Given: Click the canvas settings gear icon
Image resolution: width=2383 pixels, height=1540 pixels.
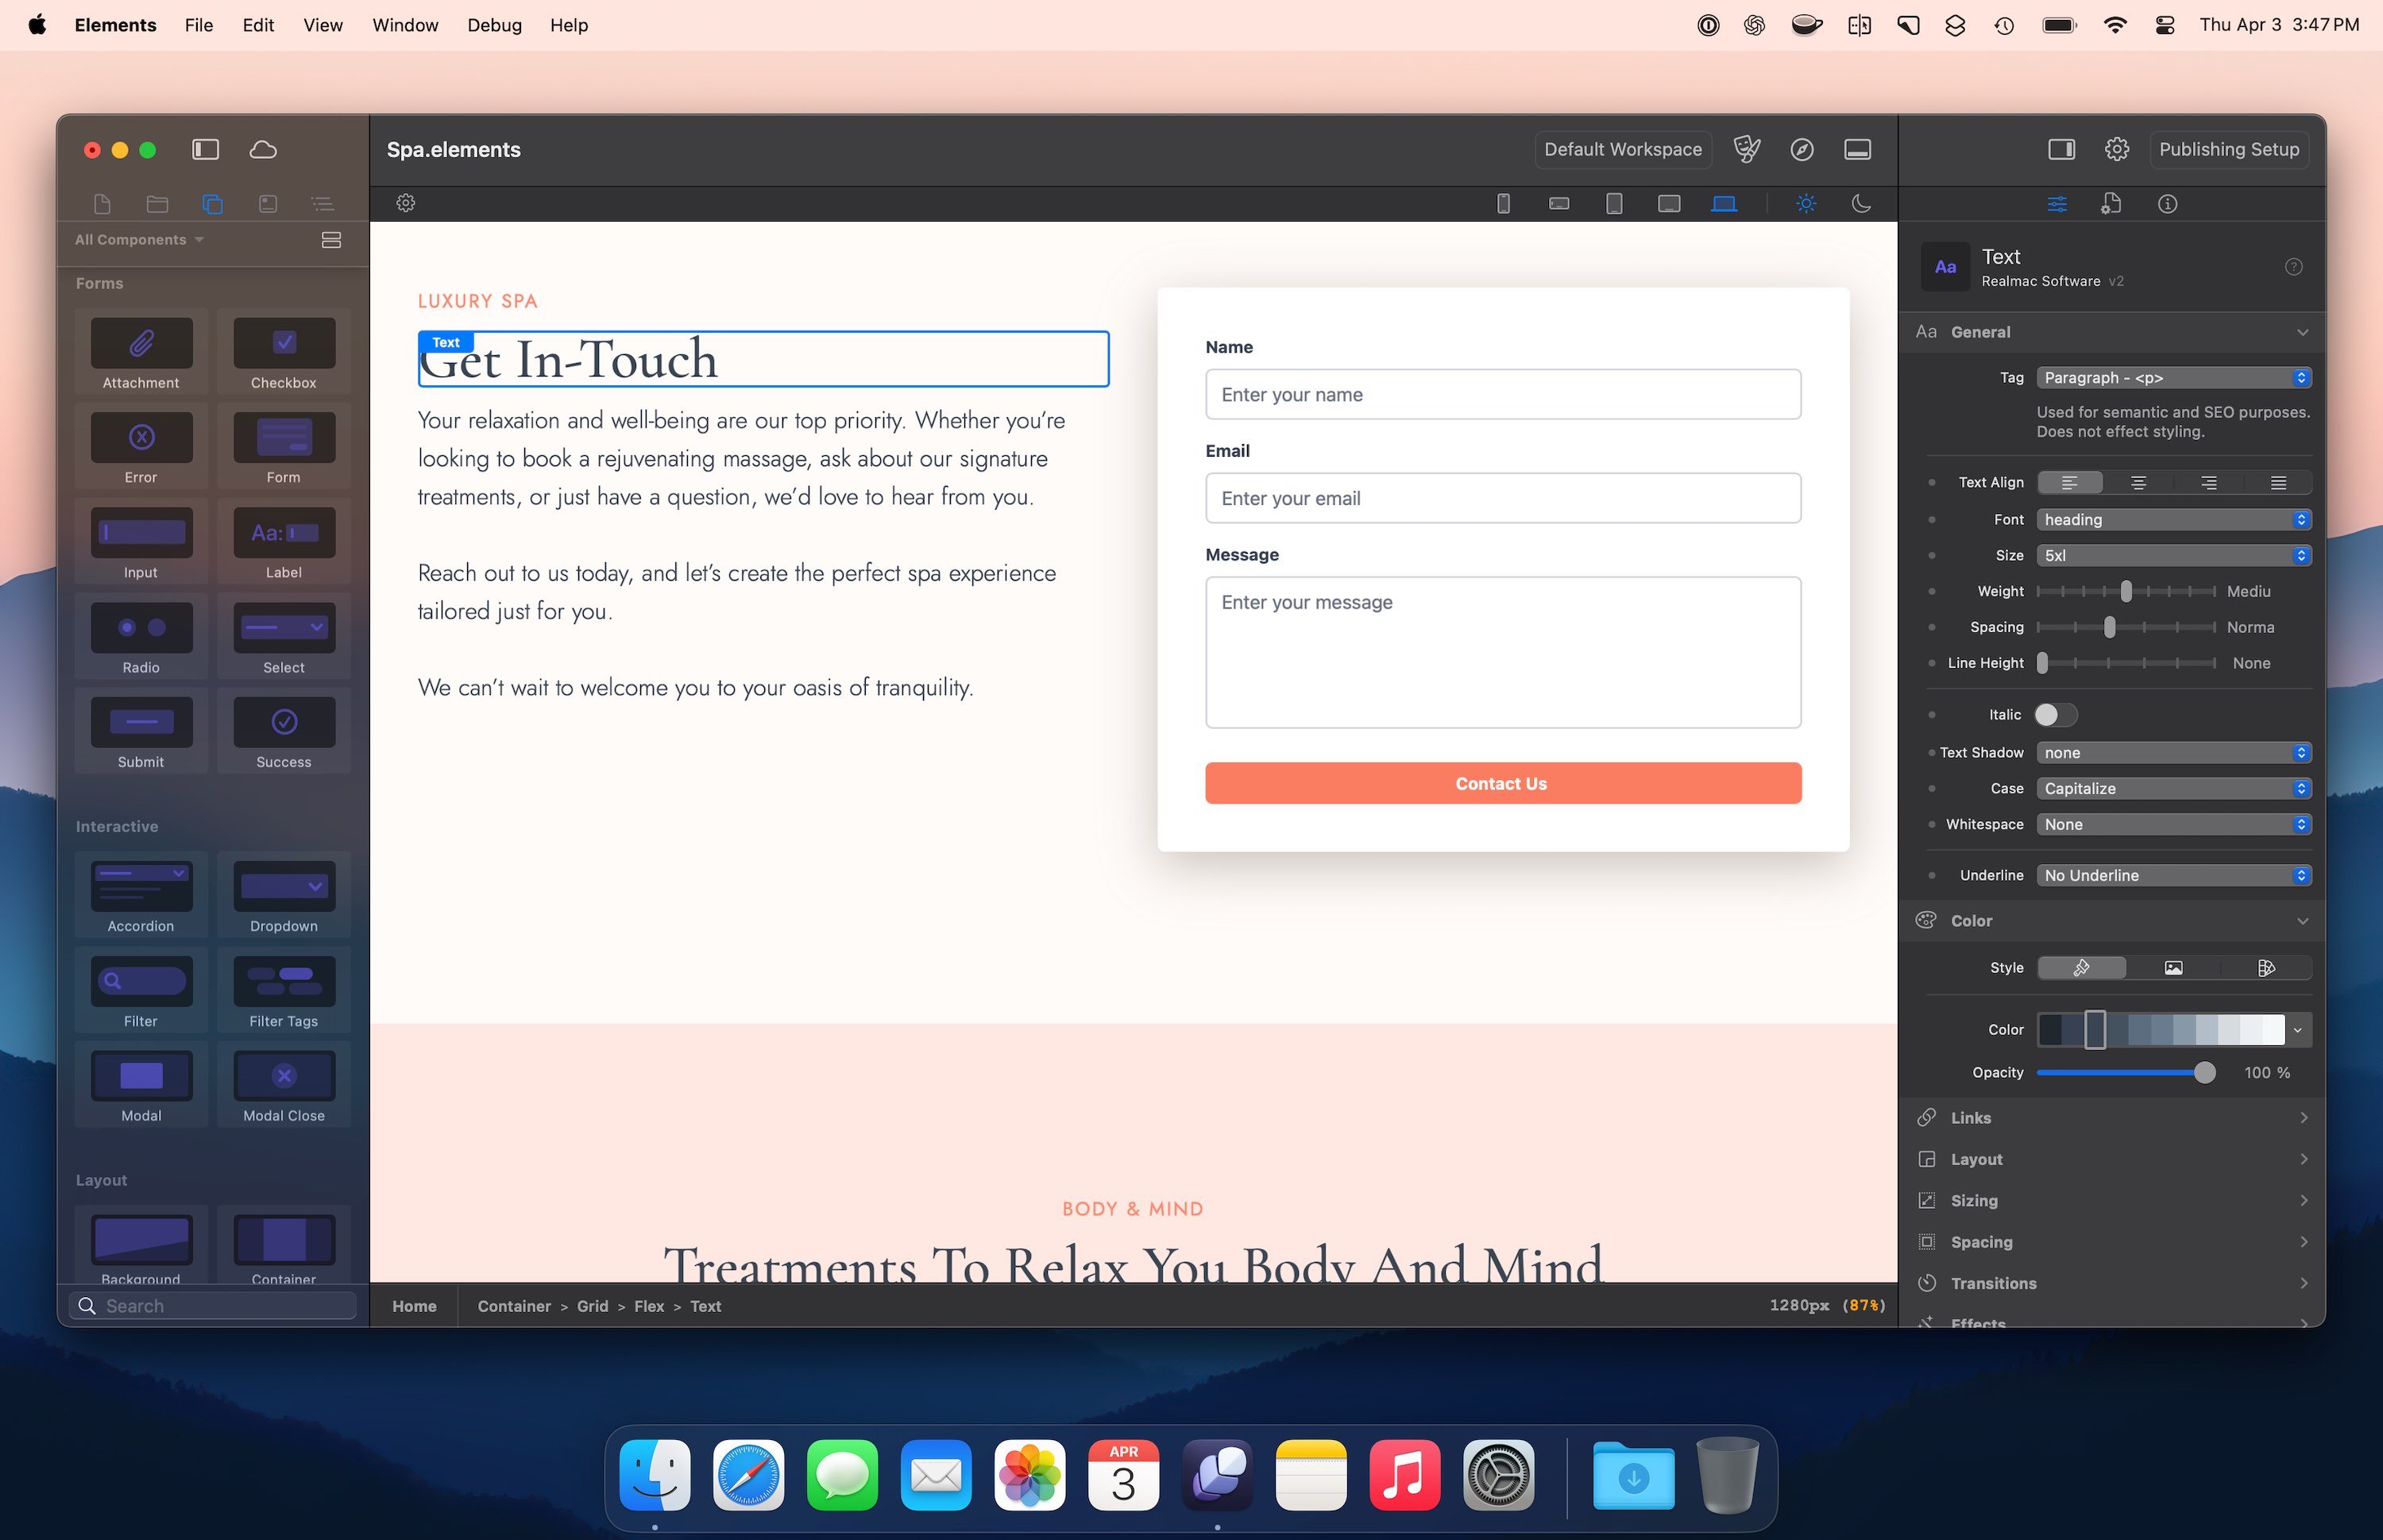Looking at the screenshot, I should point(405,203).
